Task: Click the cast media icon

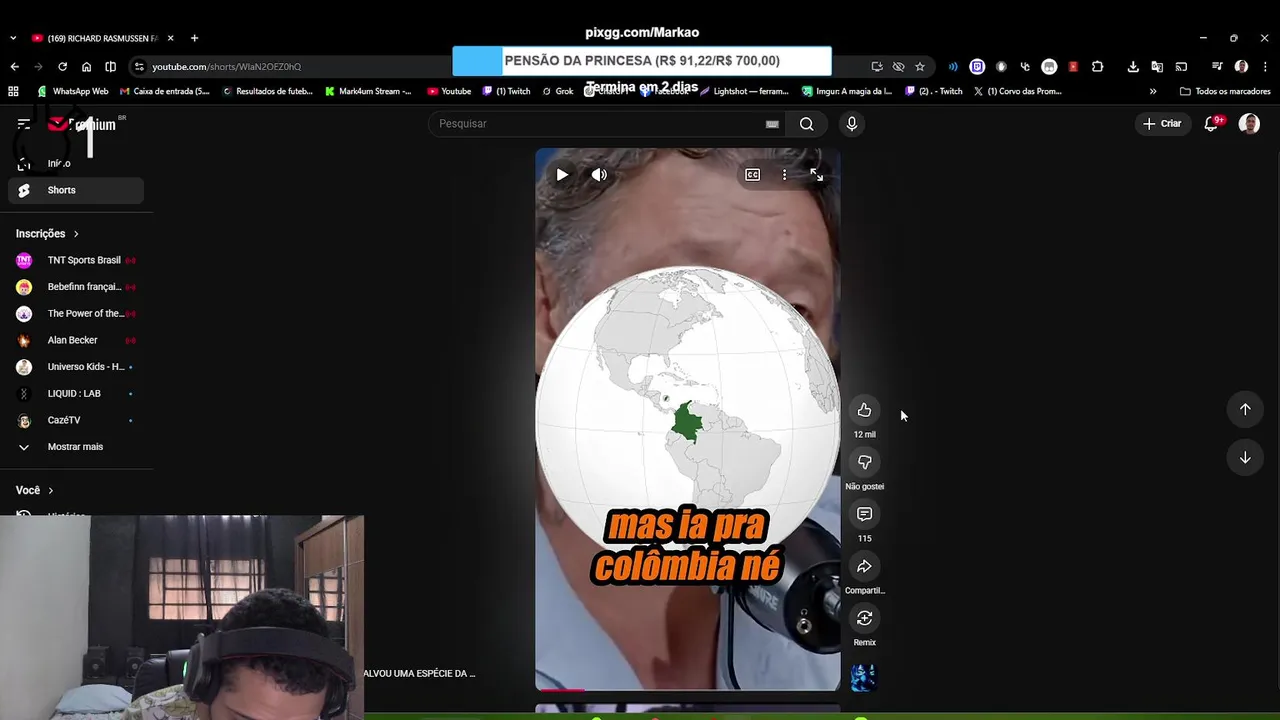Action: coord(1181,67)
